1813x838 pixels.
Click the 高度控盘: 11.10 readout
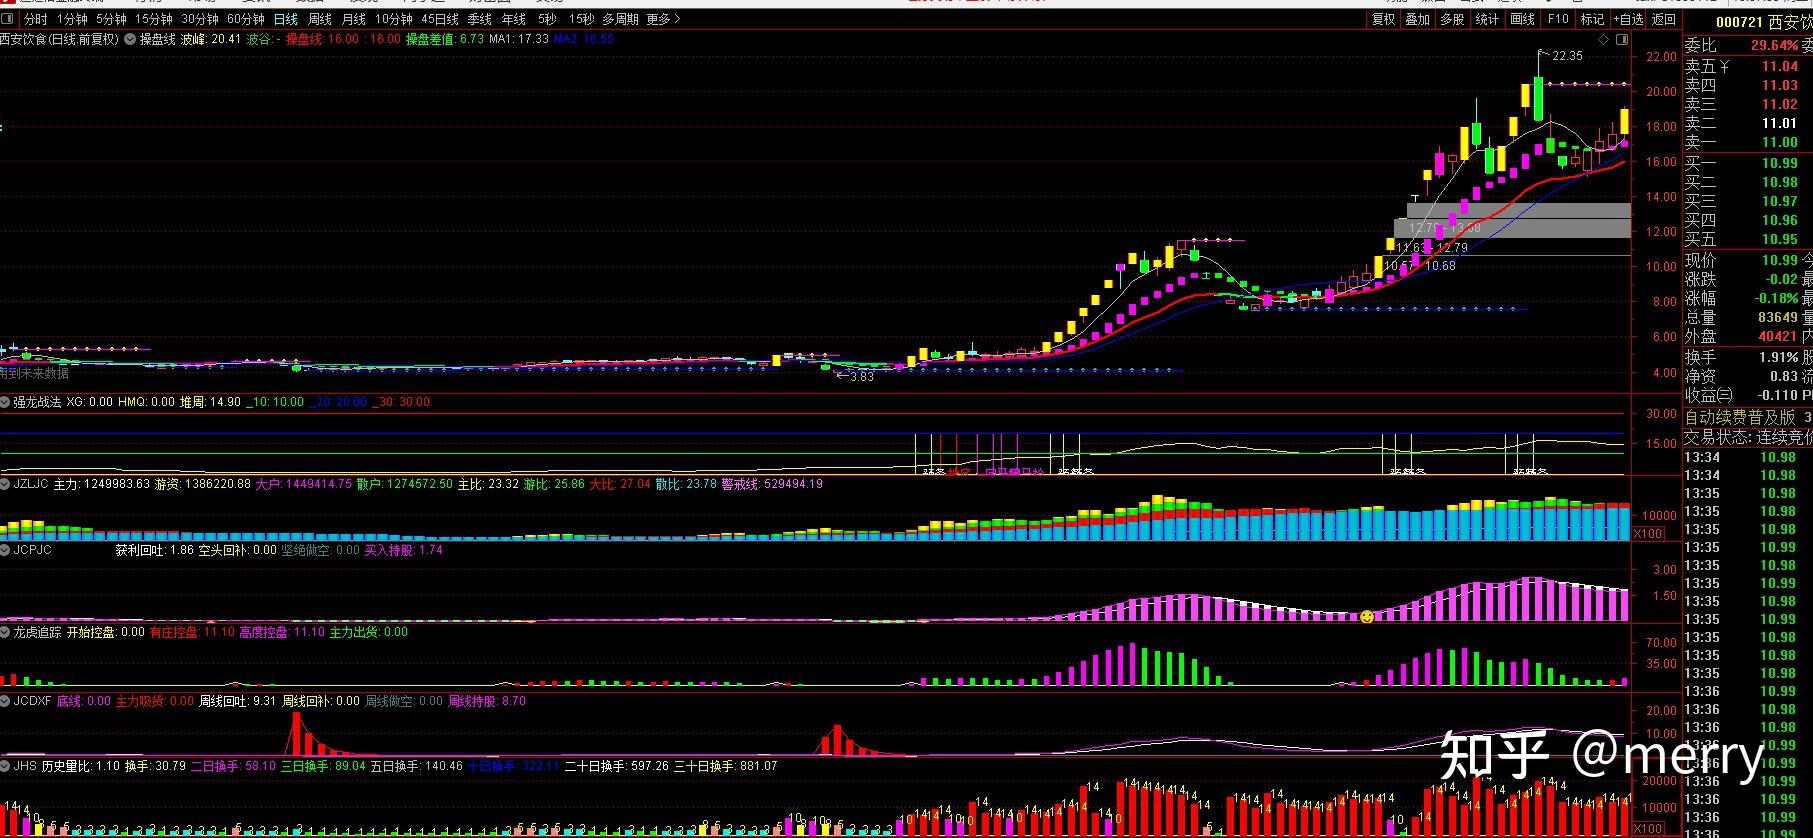[282, 632]
